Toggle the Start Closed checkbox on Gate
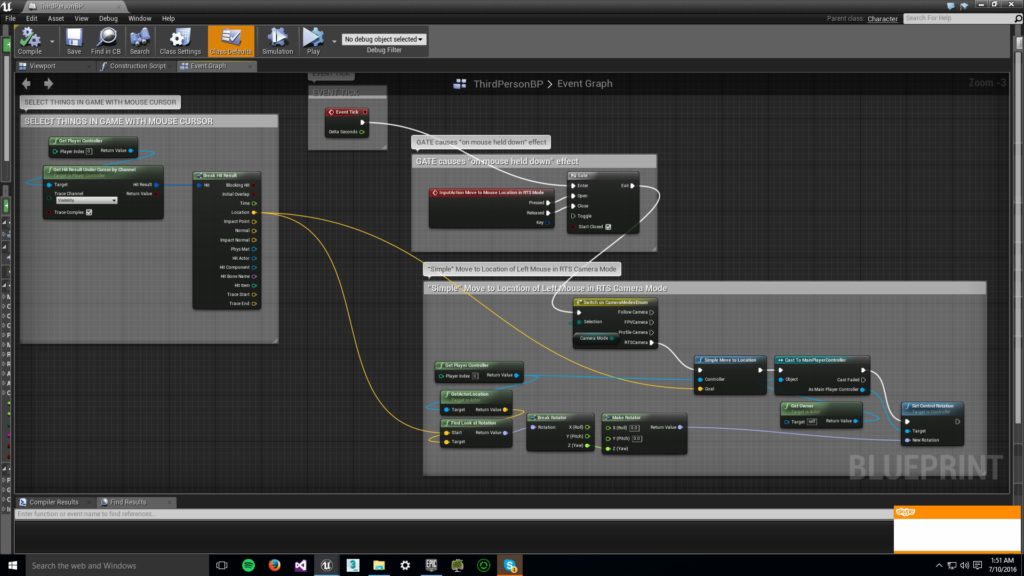This screenshot has height=576, width=1024. coord(608,227)
